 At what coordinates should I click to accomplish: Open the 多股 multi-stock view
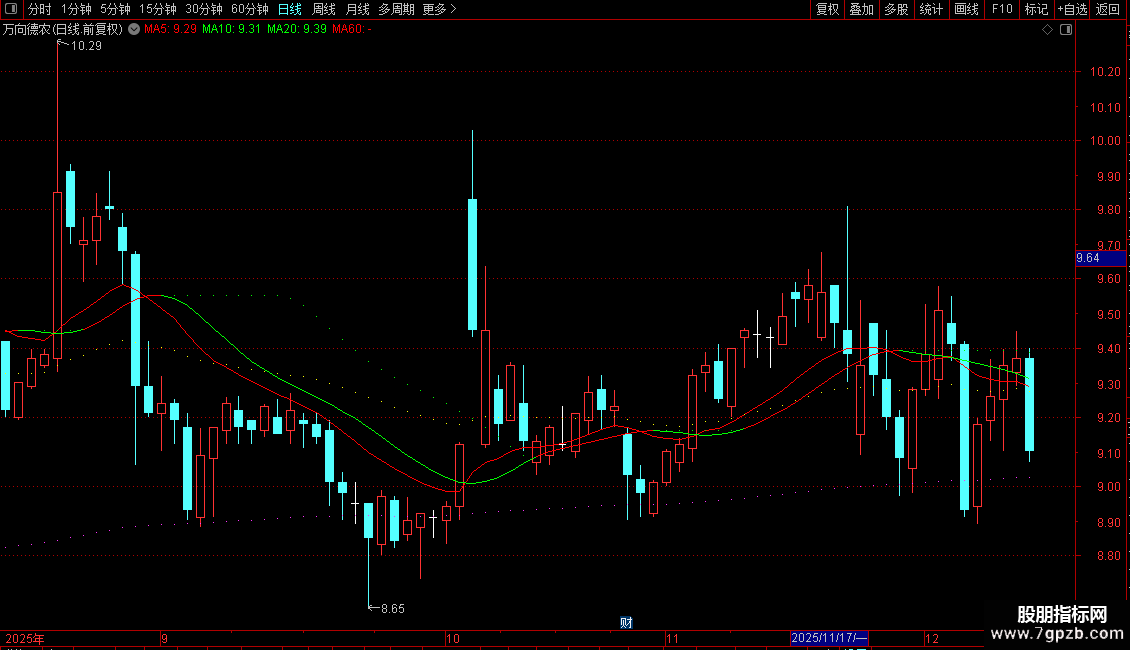(x=896, y=9)
